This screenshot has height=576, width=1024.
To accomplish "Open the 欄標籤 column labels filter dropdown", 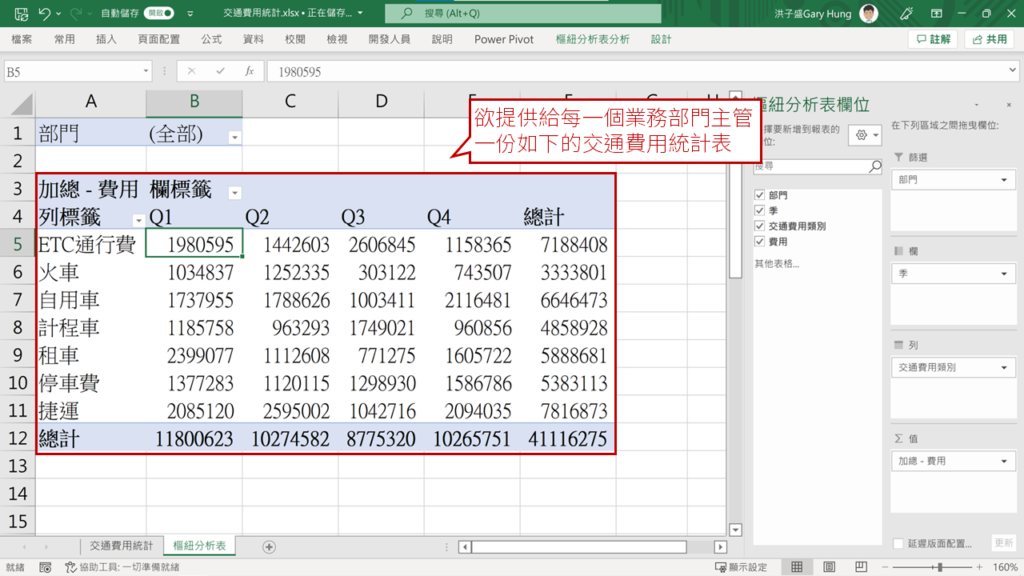I will [x=234, y=193].
